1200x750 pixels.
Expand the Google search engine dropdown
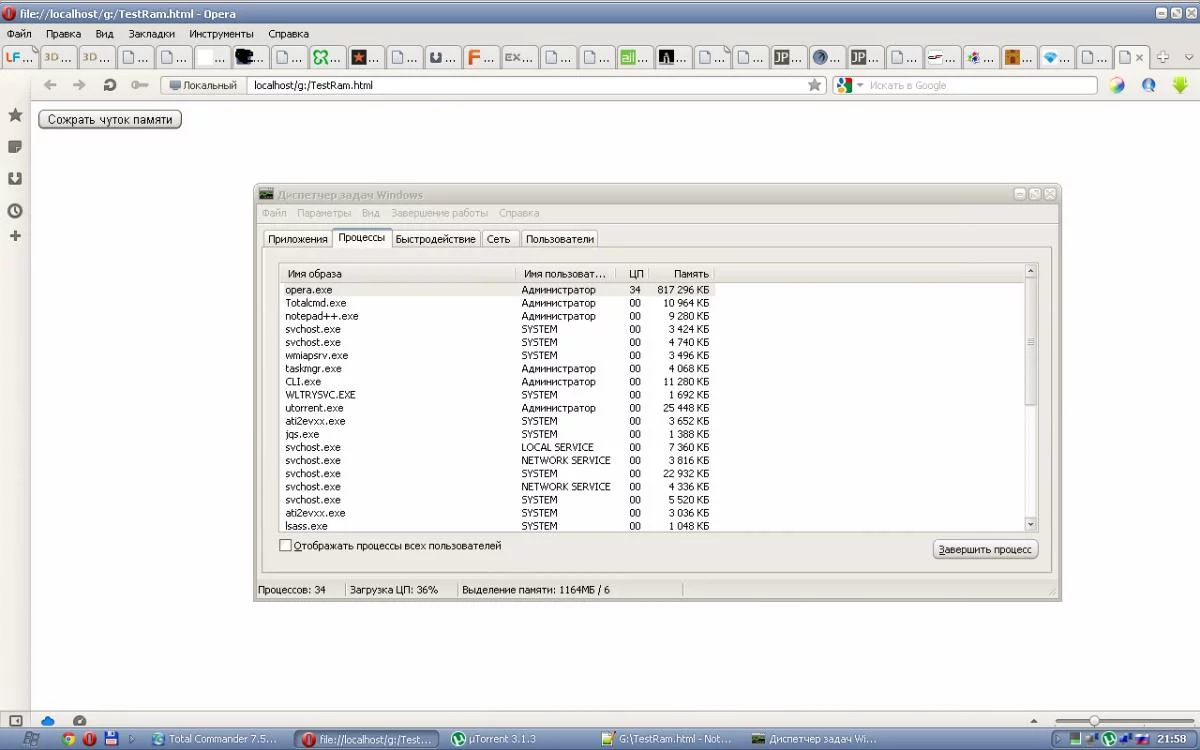point(859,86)
